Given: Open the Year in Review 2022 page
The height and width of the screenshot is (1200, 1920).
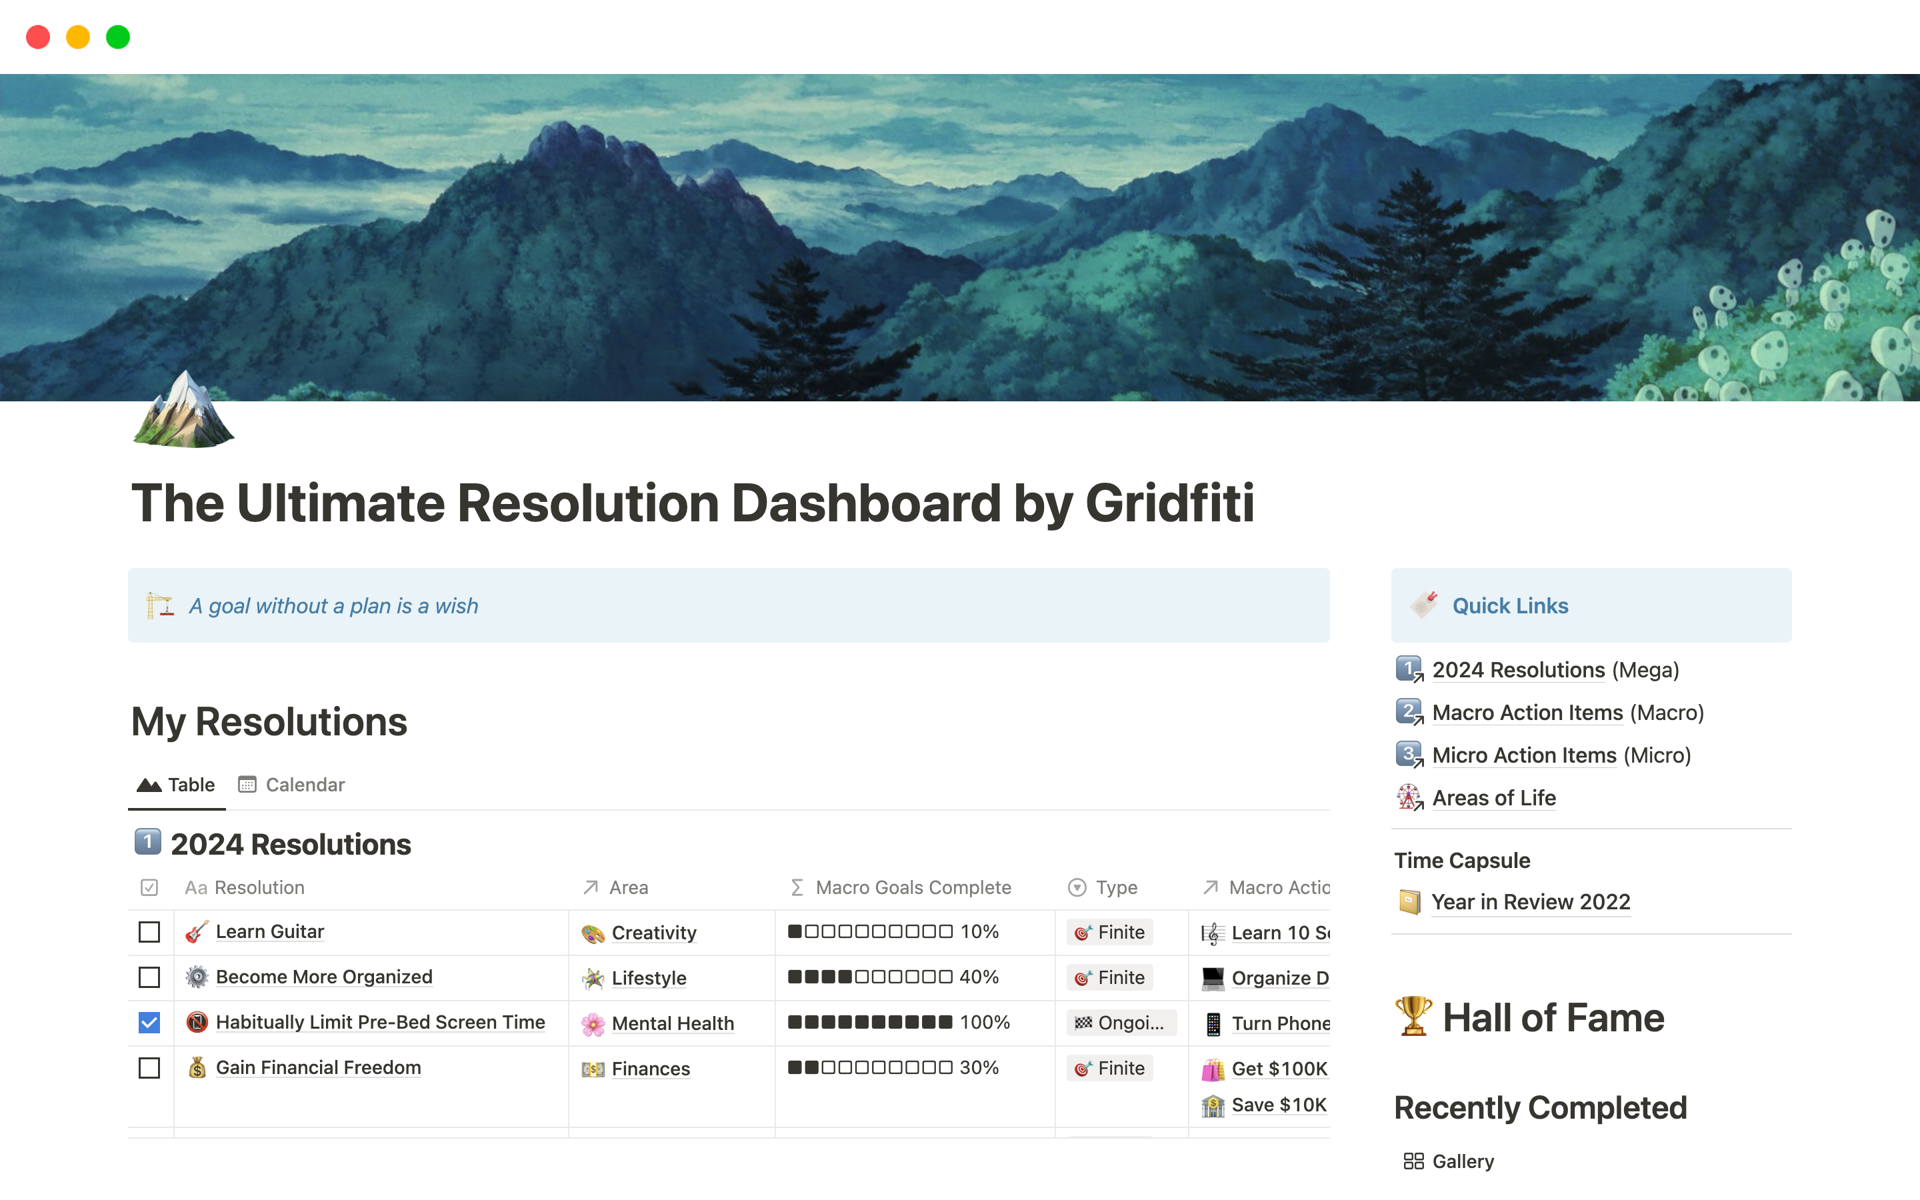Looking at the screenshot, I should 1530,902.
